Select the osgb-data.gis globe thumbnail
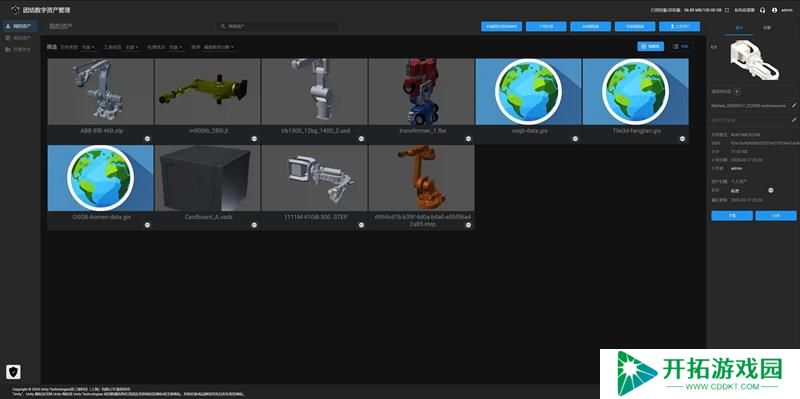Image resolution: width=800 pixels, height=399 pixels. pos(528,92)
